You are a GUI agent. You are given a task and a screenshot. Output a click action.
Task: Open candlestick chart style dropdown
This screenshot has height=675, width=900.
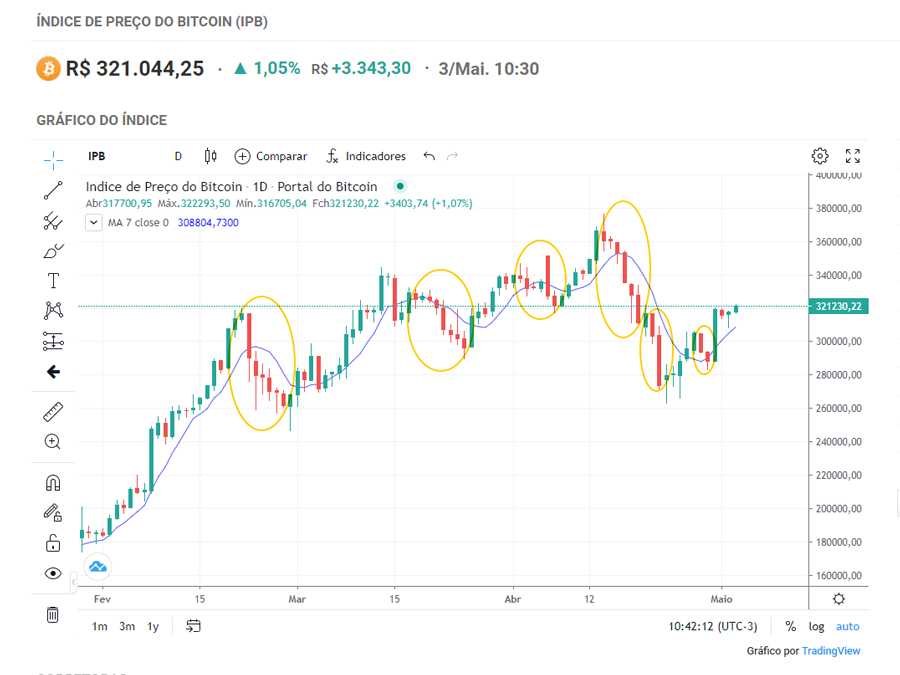(x=210, y=156)
